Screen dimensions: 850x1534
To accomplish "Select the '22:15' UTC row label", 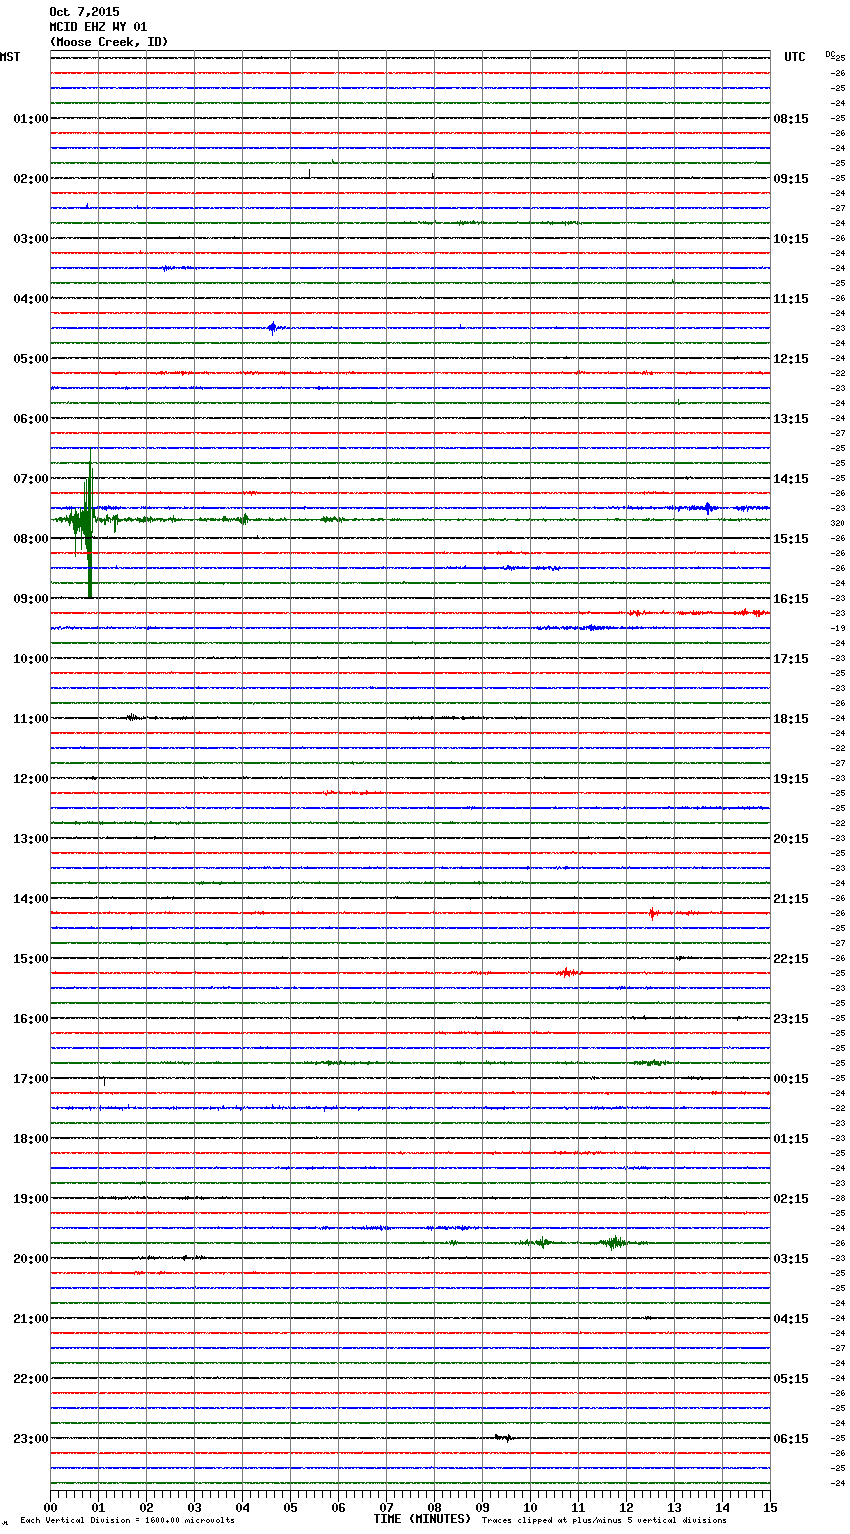I will 791,958.
